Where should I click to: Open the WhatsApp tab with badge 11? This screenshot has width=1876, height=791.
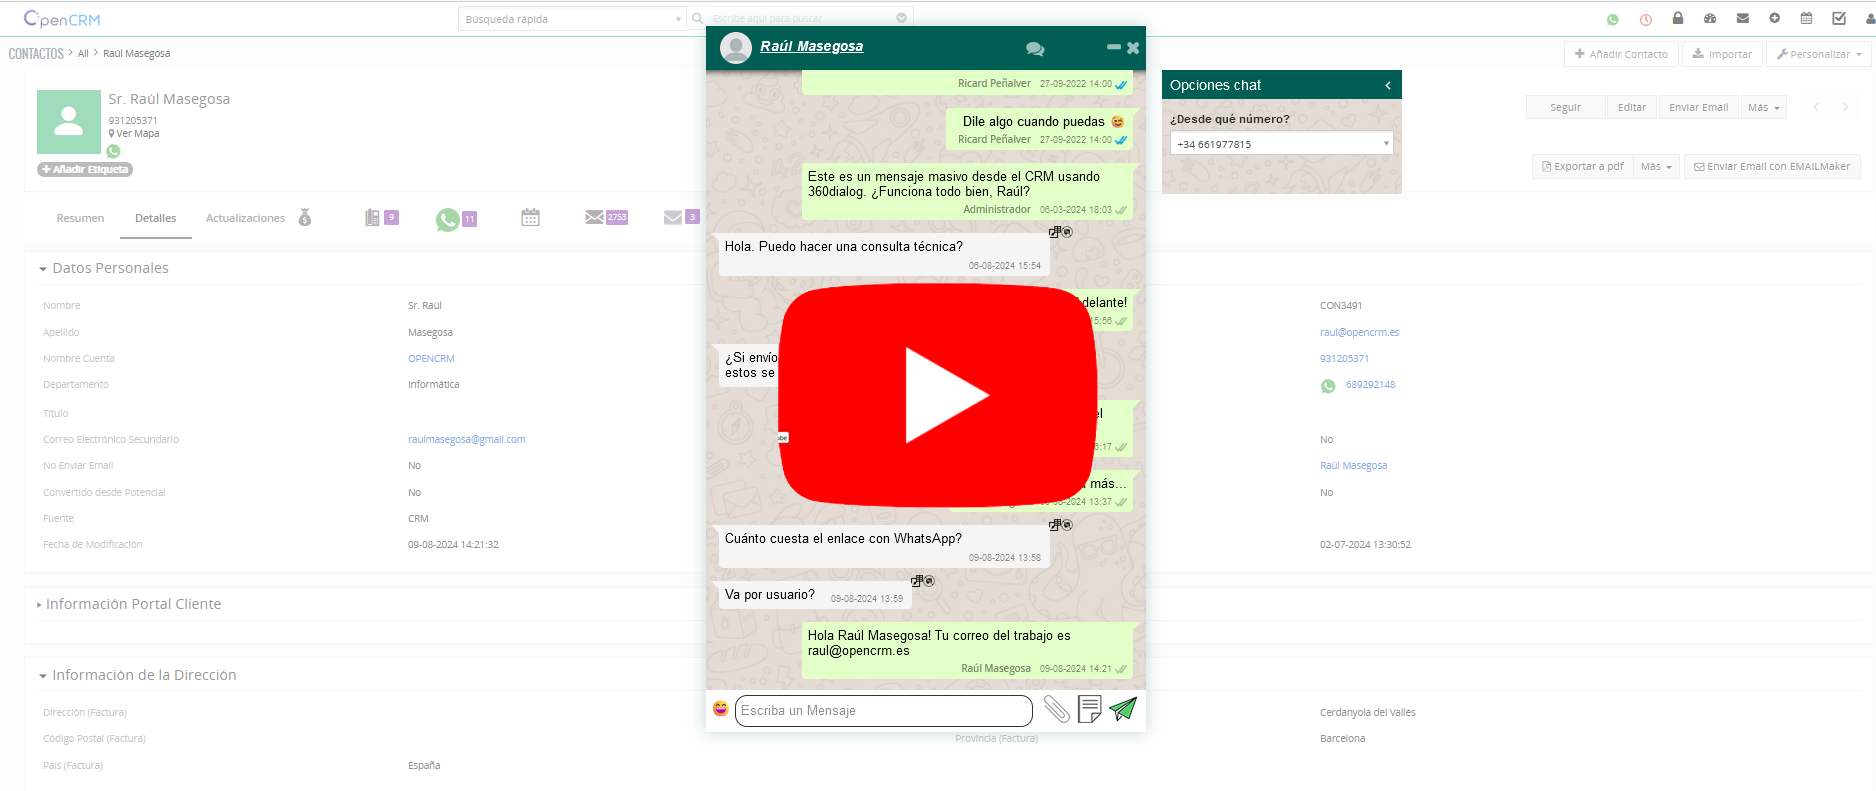click(456, 219)
